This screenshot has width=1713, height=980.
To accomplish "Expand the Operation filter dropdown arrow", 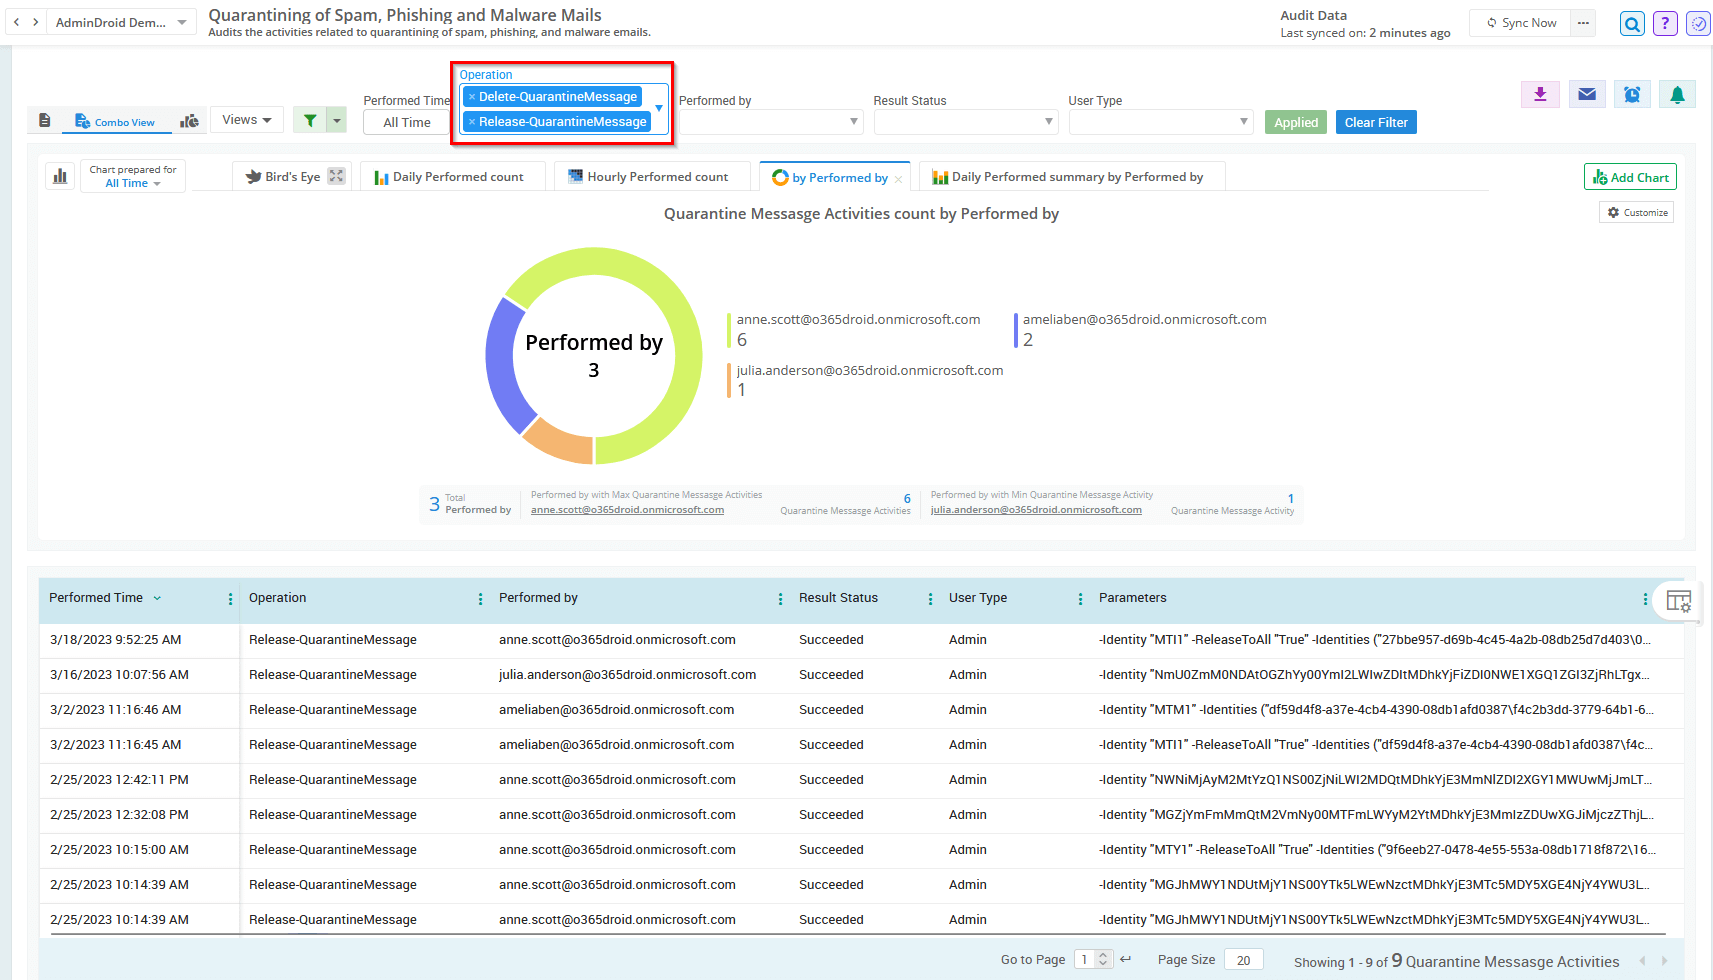I will 659,108.
